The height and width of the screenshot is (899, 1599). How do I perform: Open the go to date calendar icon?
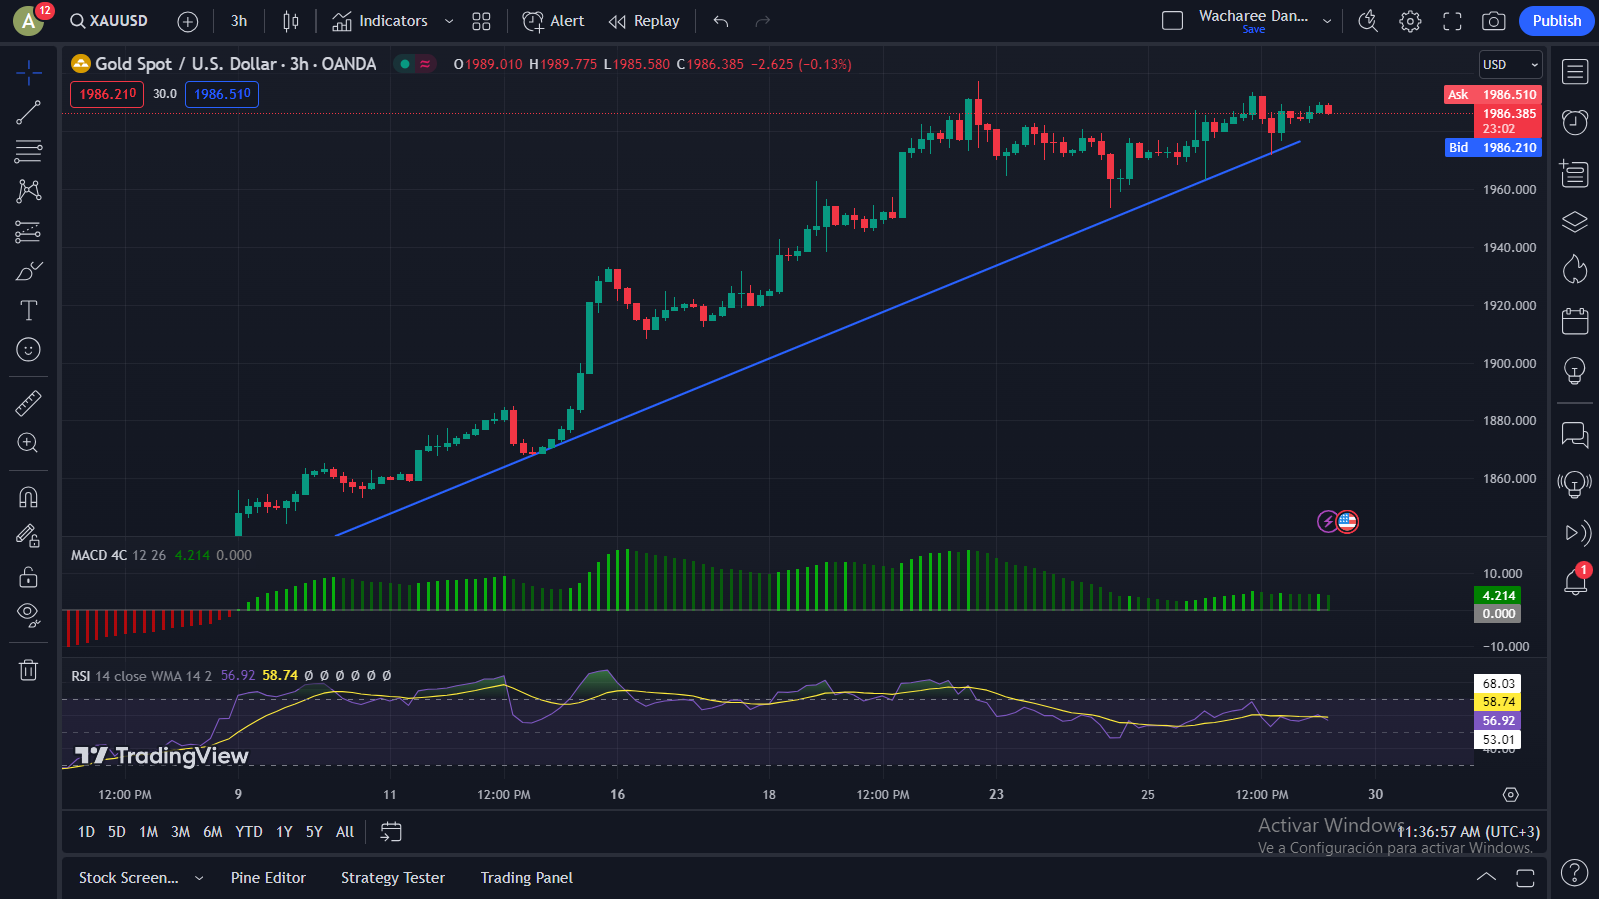391,832
